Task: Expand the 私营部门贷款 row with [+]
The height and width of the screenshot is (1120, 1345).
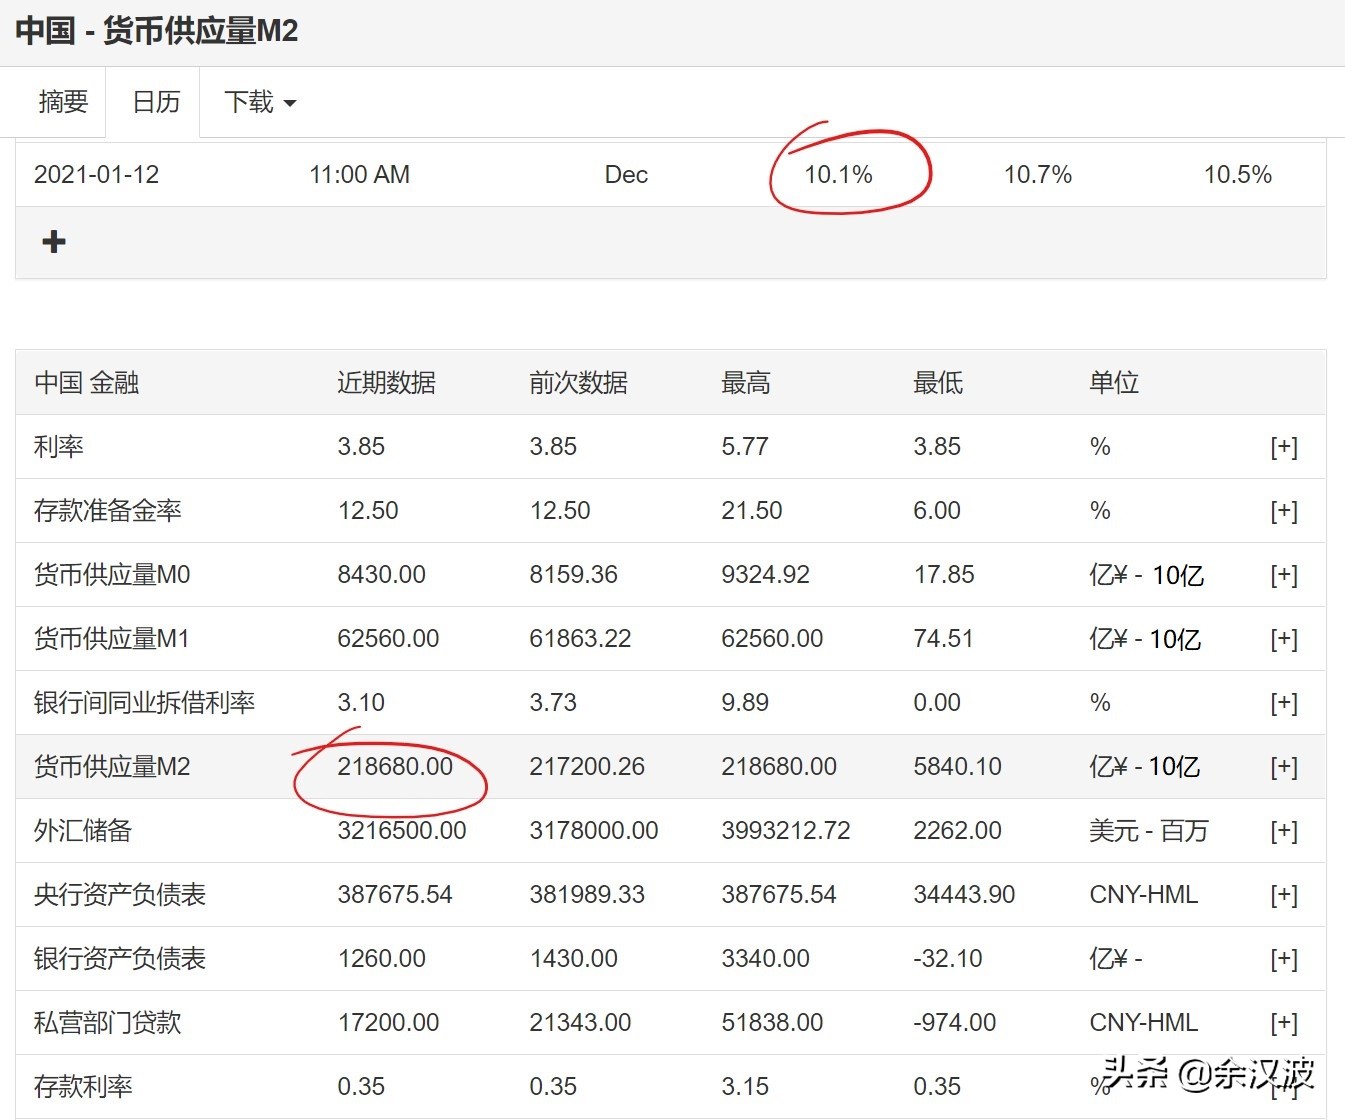Action: [1283, 1023]
